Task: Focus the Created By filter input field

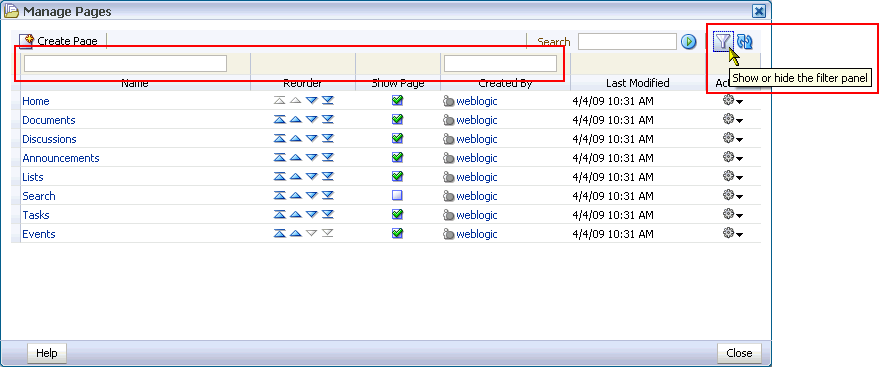Action: tap(501, 64)
